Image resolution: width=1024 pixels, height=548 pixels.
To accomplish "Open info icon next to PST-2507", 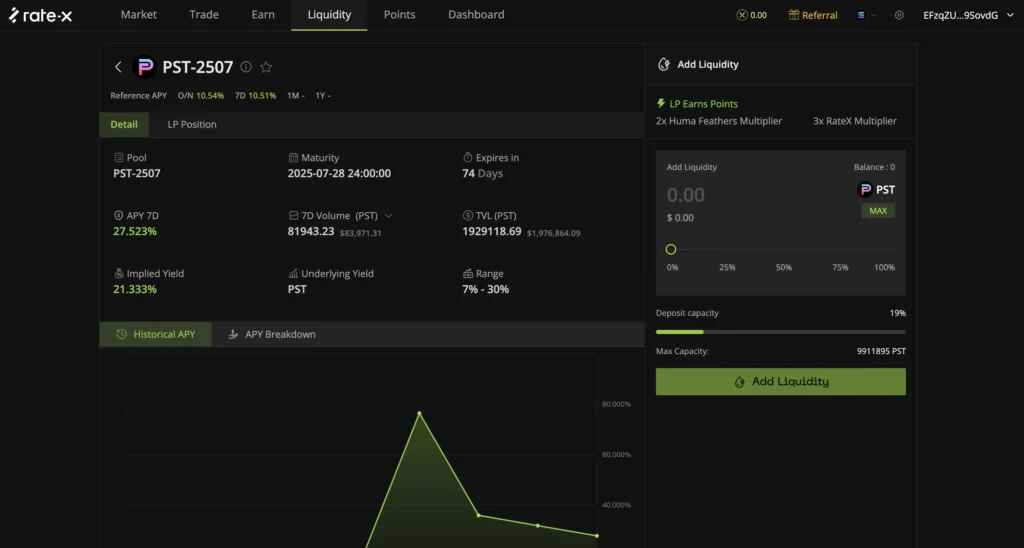I will [246, 67].
